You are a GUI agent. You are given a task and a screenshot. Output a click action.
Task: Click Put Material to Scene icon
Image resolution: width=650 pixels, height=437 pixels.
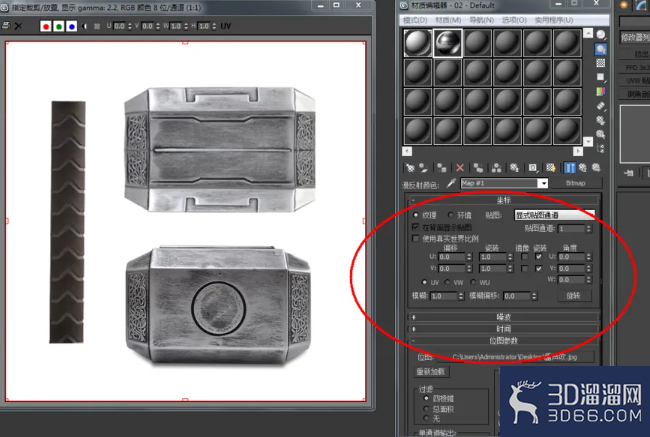click(423, 168)
